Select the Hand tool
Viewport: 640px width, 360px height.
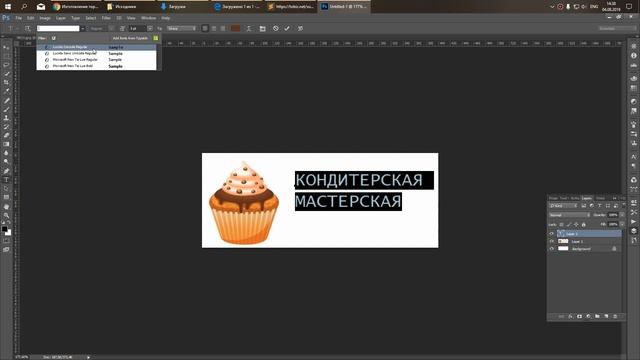(x=6, y=207)
